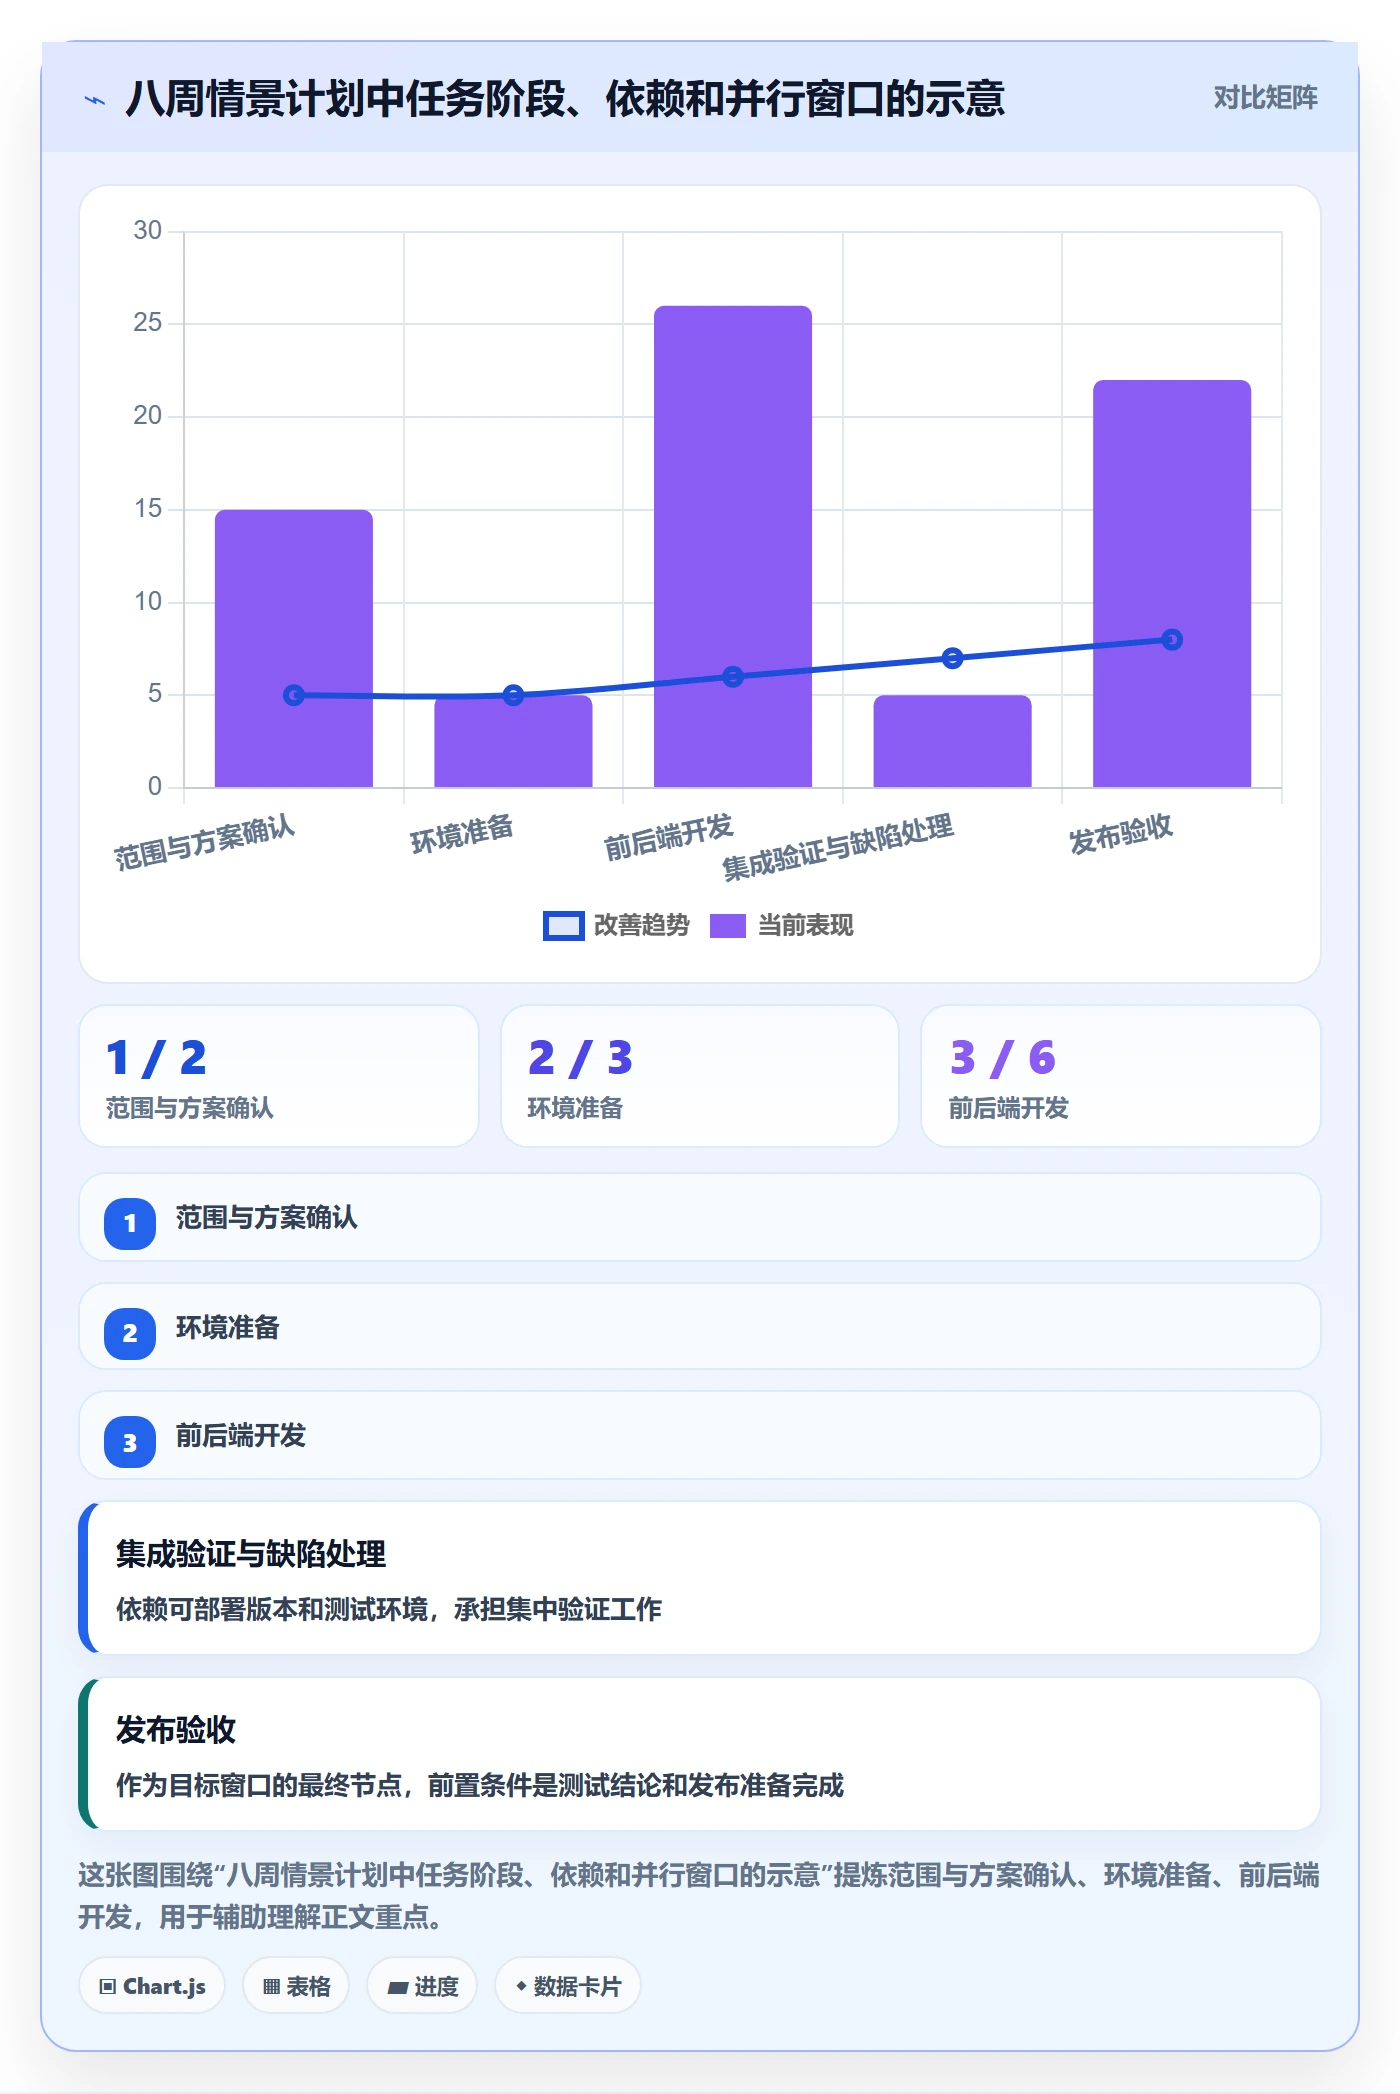Click the trend line point above 集成验证与缺陷处理

pos(952,658)
